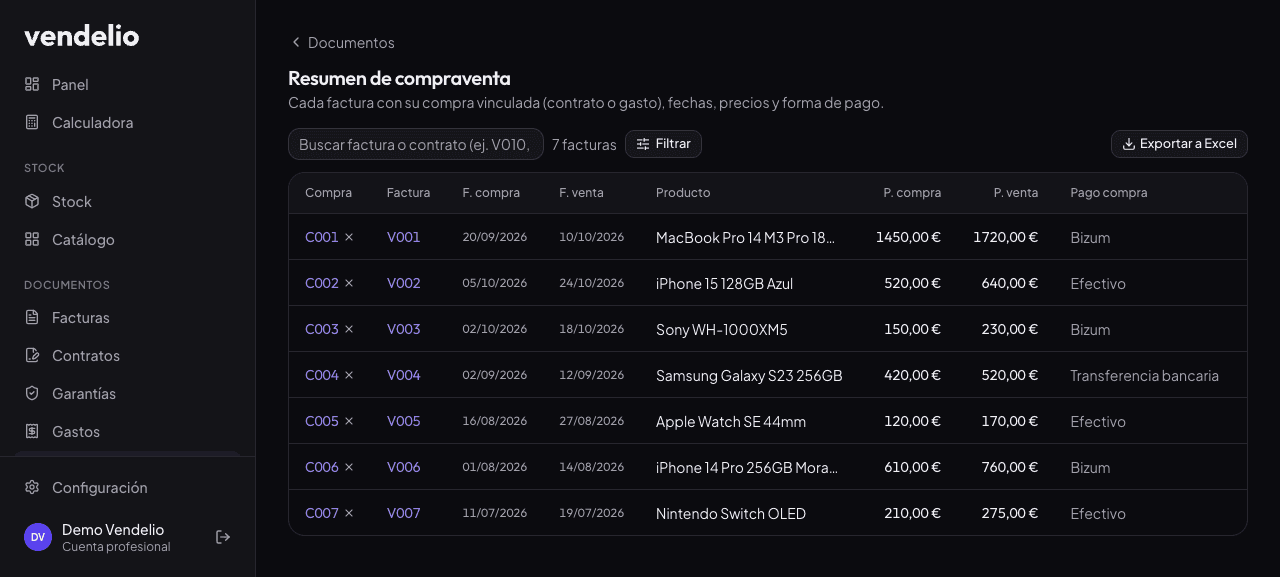Click the Transferencia bancaria payment cell
The width and height of the screenshot is (1280, 577).
click(x=1145, y=376)
